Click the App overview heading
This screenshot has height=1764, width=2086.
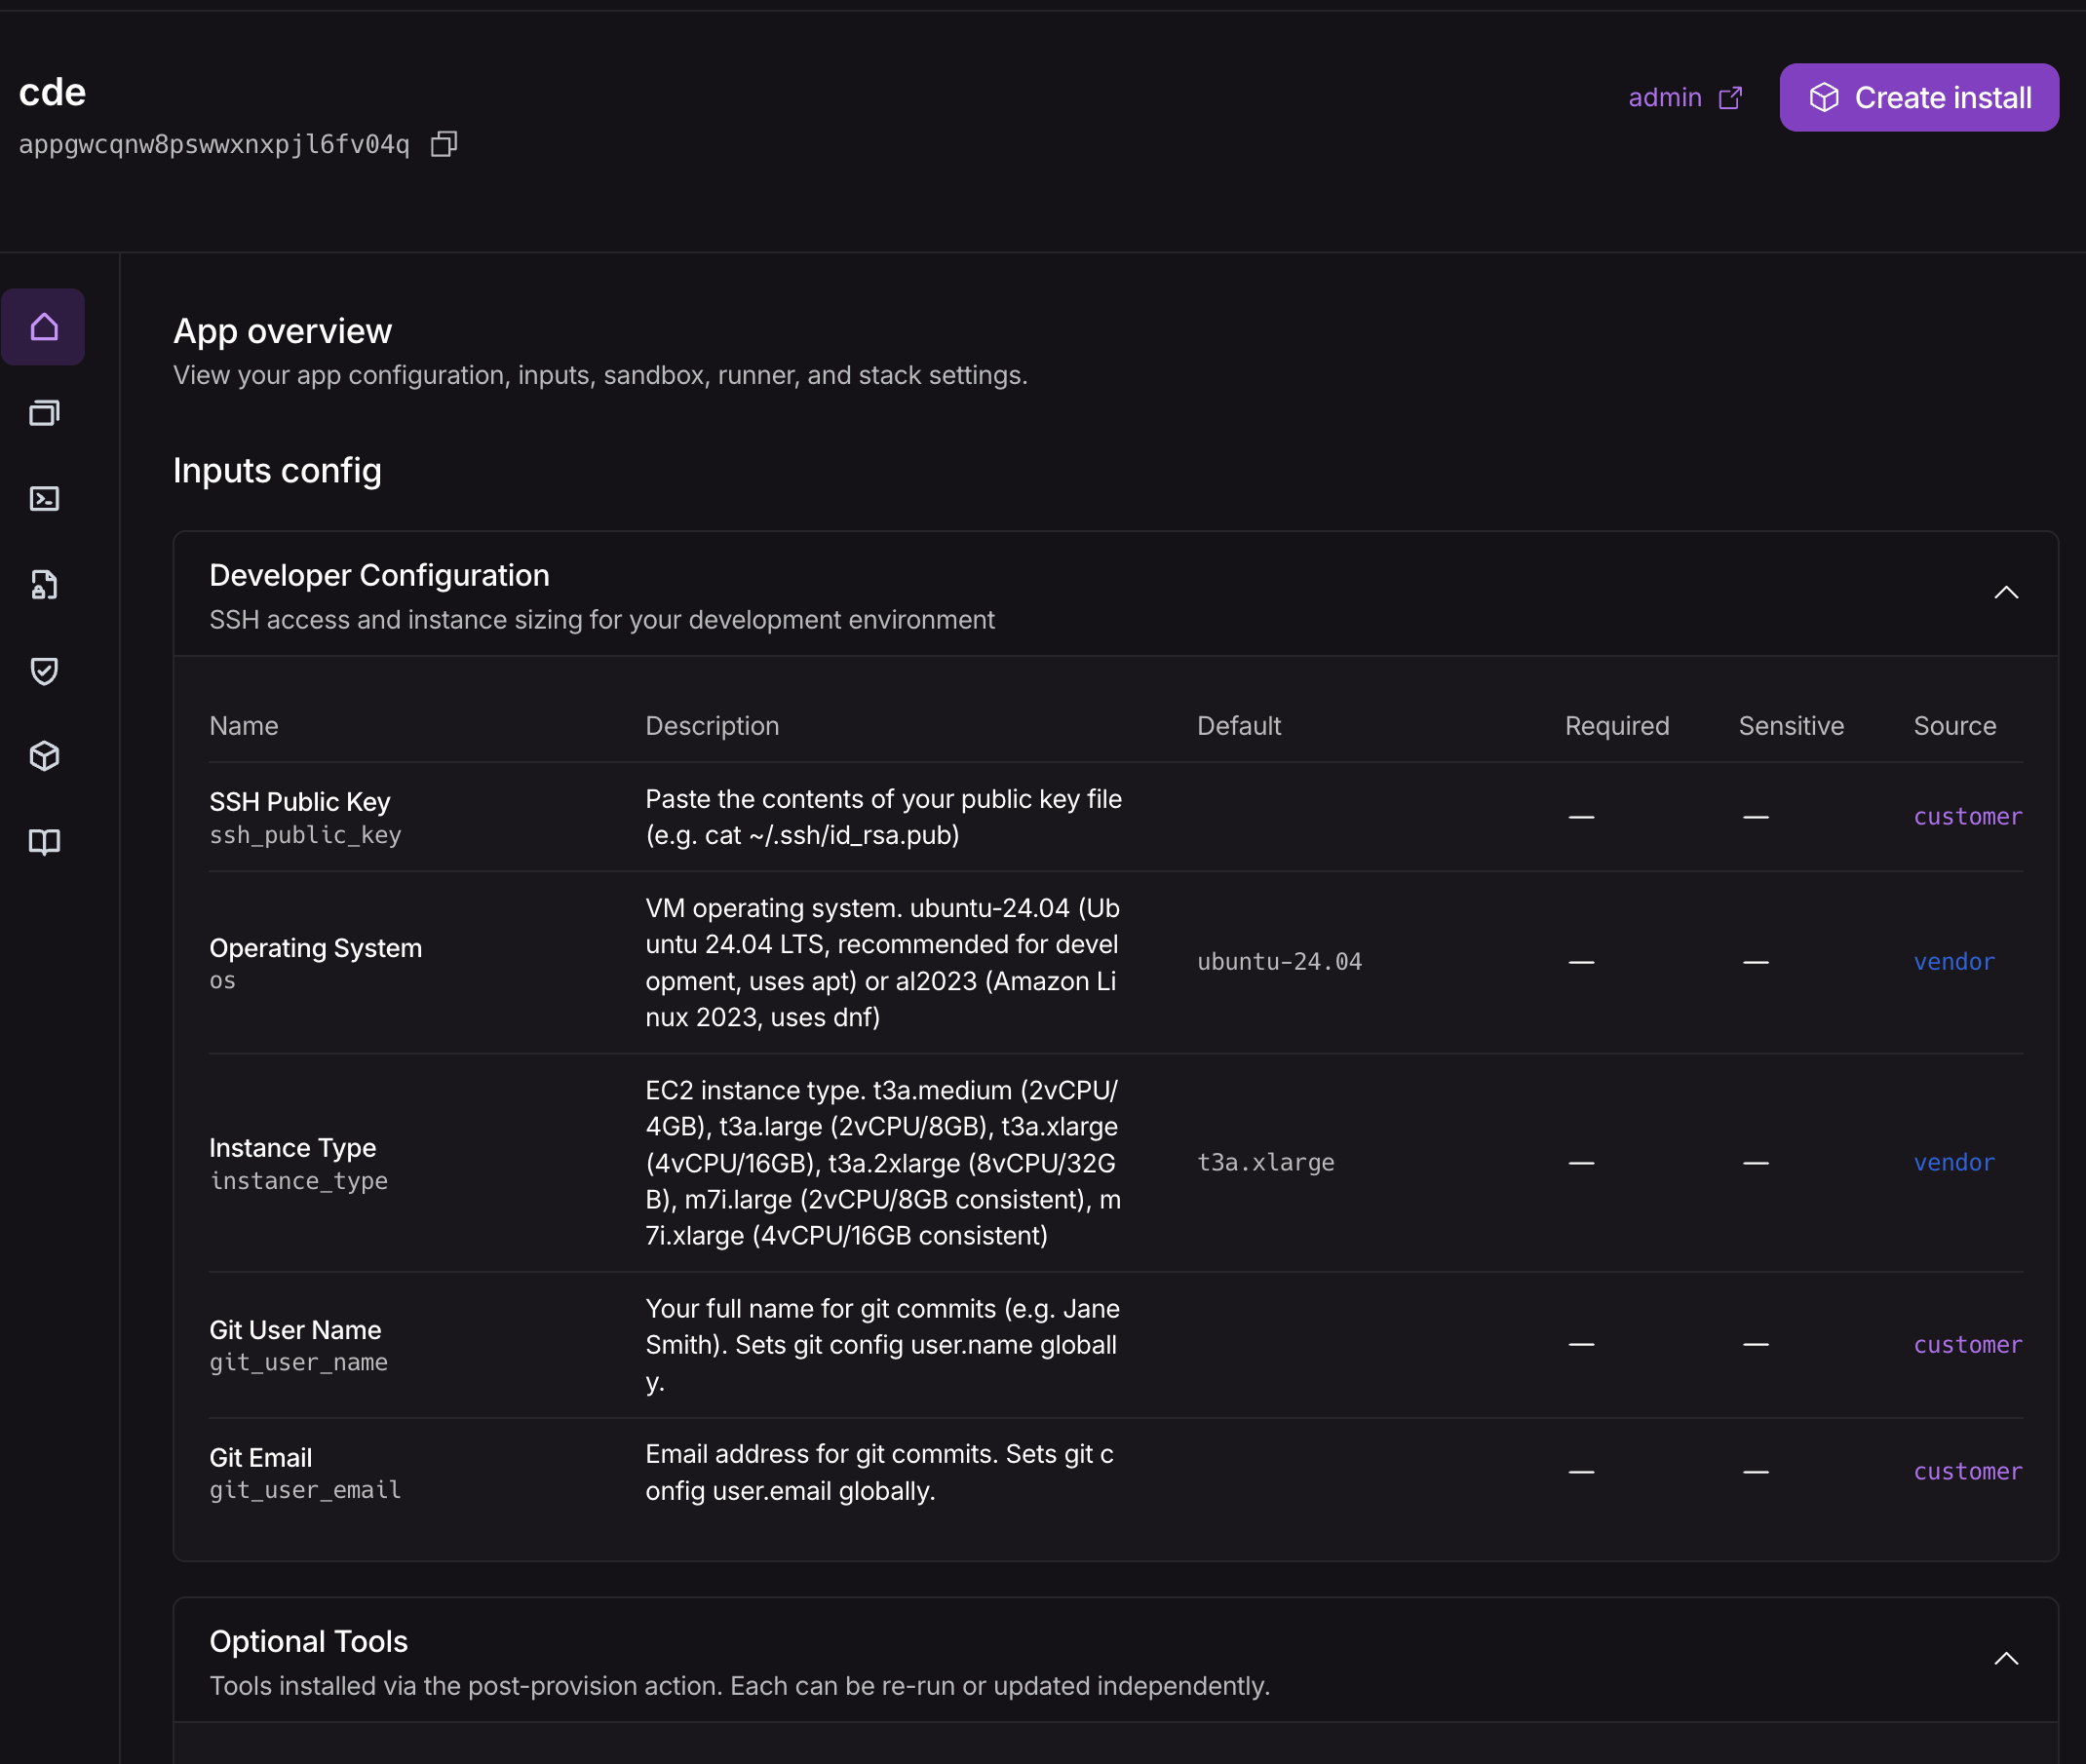[282, 331]
